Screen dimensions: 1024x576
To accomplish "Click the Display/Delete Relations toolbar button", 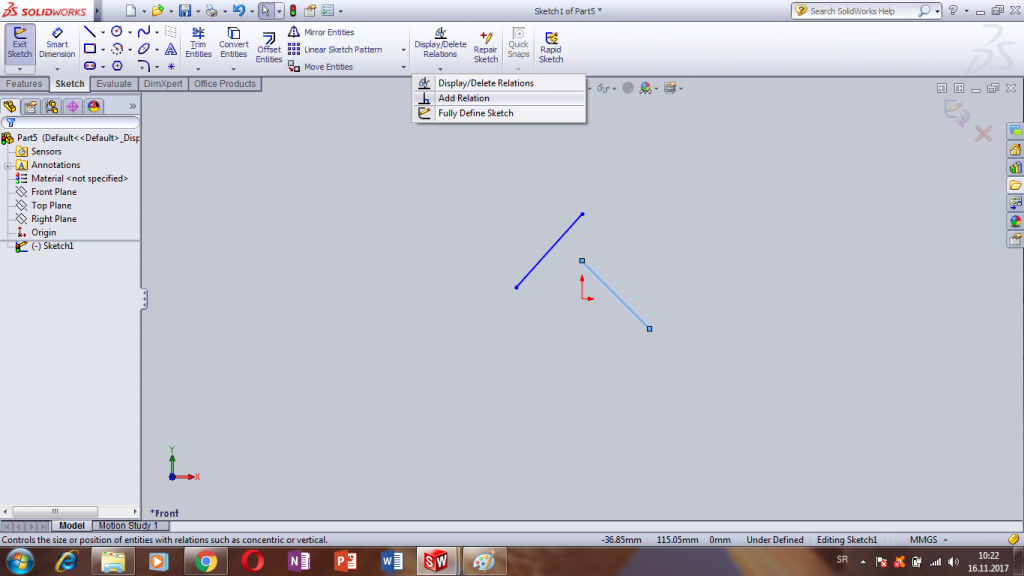I will click(440, 43).
